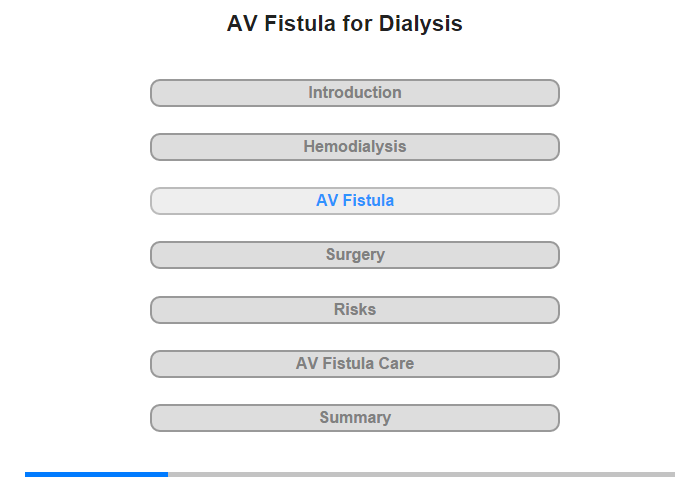The image size is (700, 480).
Task: Jump to the Summary section
Action: (355, 417)
